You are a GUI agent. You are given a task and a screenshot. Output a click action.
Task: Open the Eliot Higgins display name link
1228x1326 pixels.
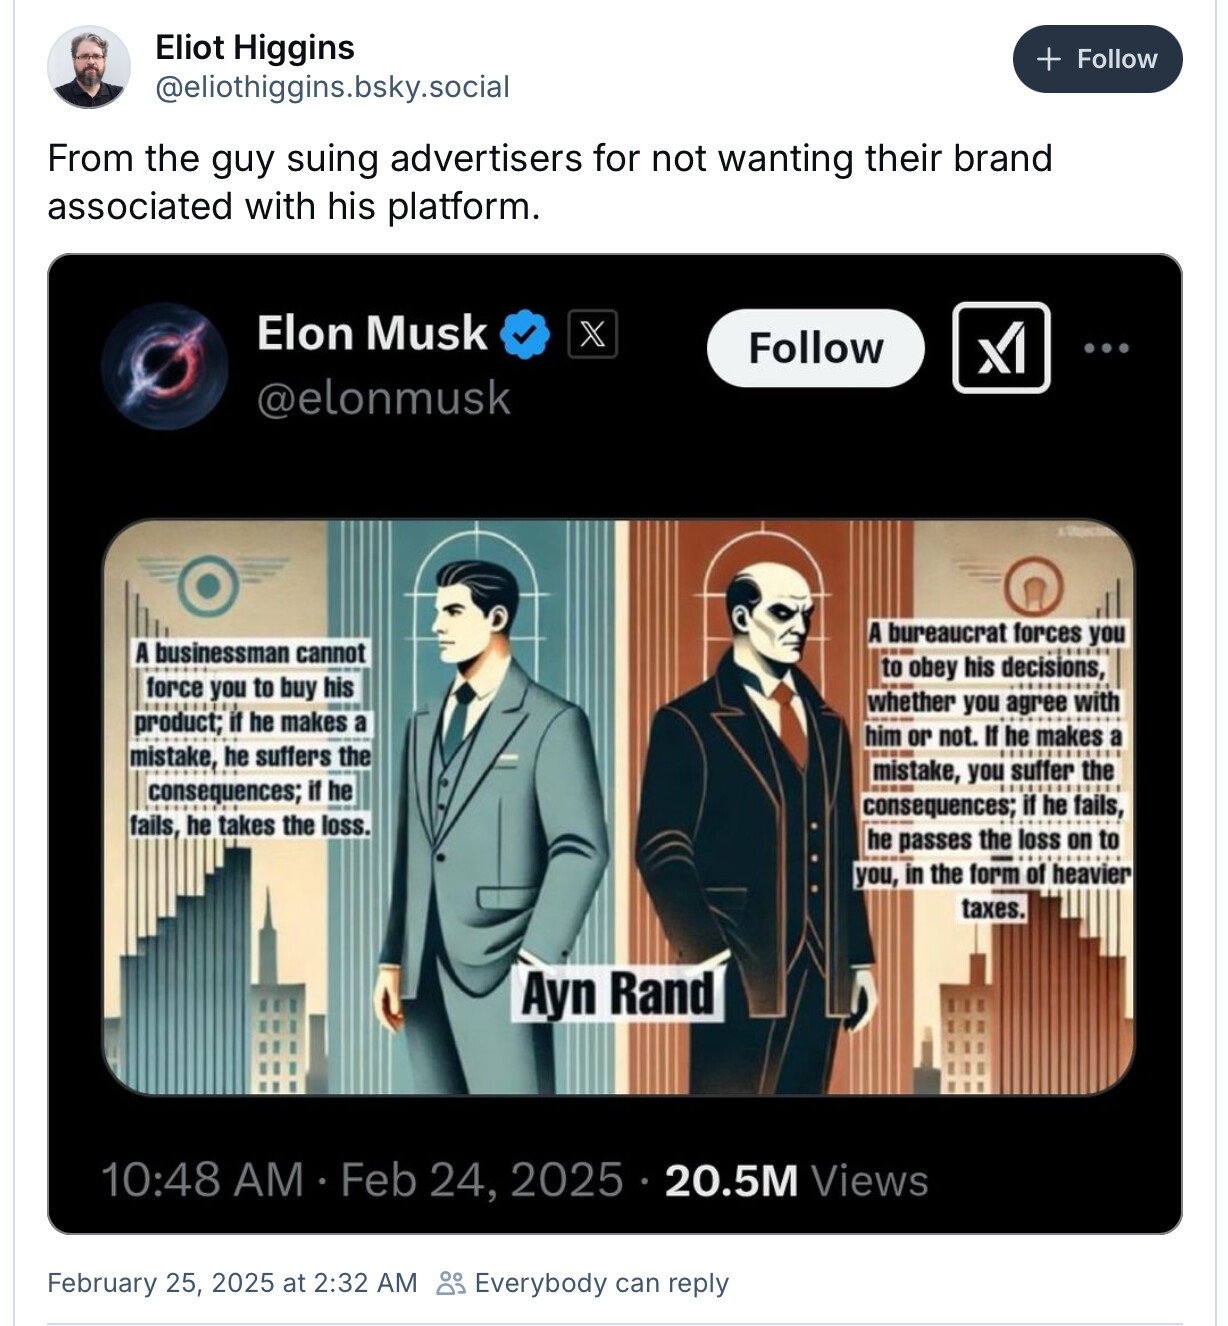tap(255, 47)
